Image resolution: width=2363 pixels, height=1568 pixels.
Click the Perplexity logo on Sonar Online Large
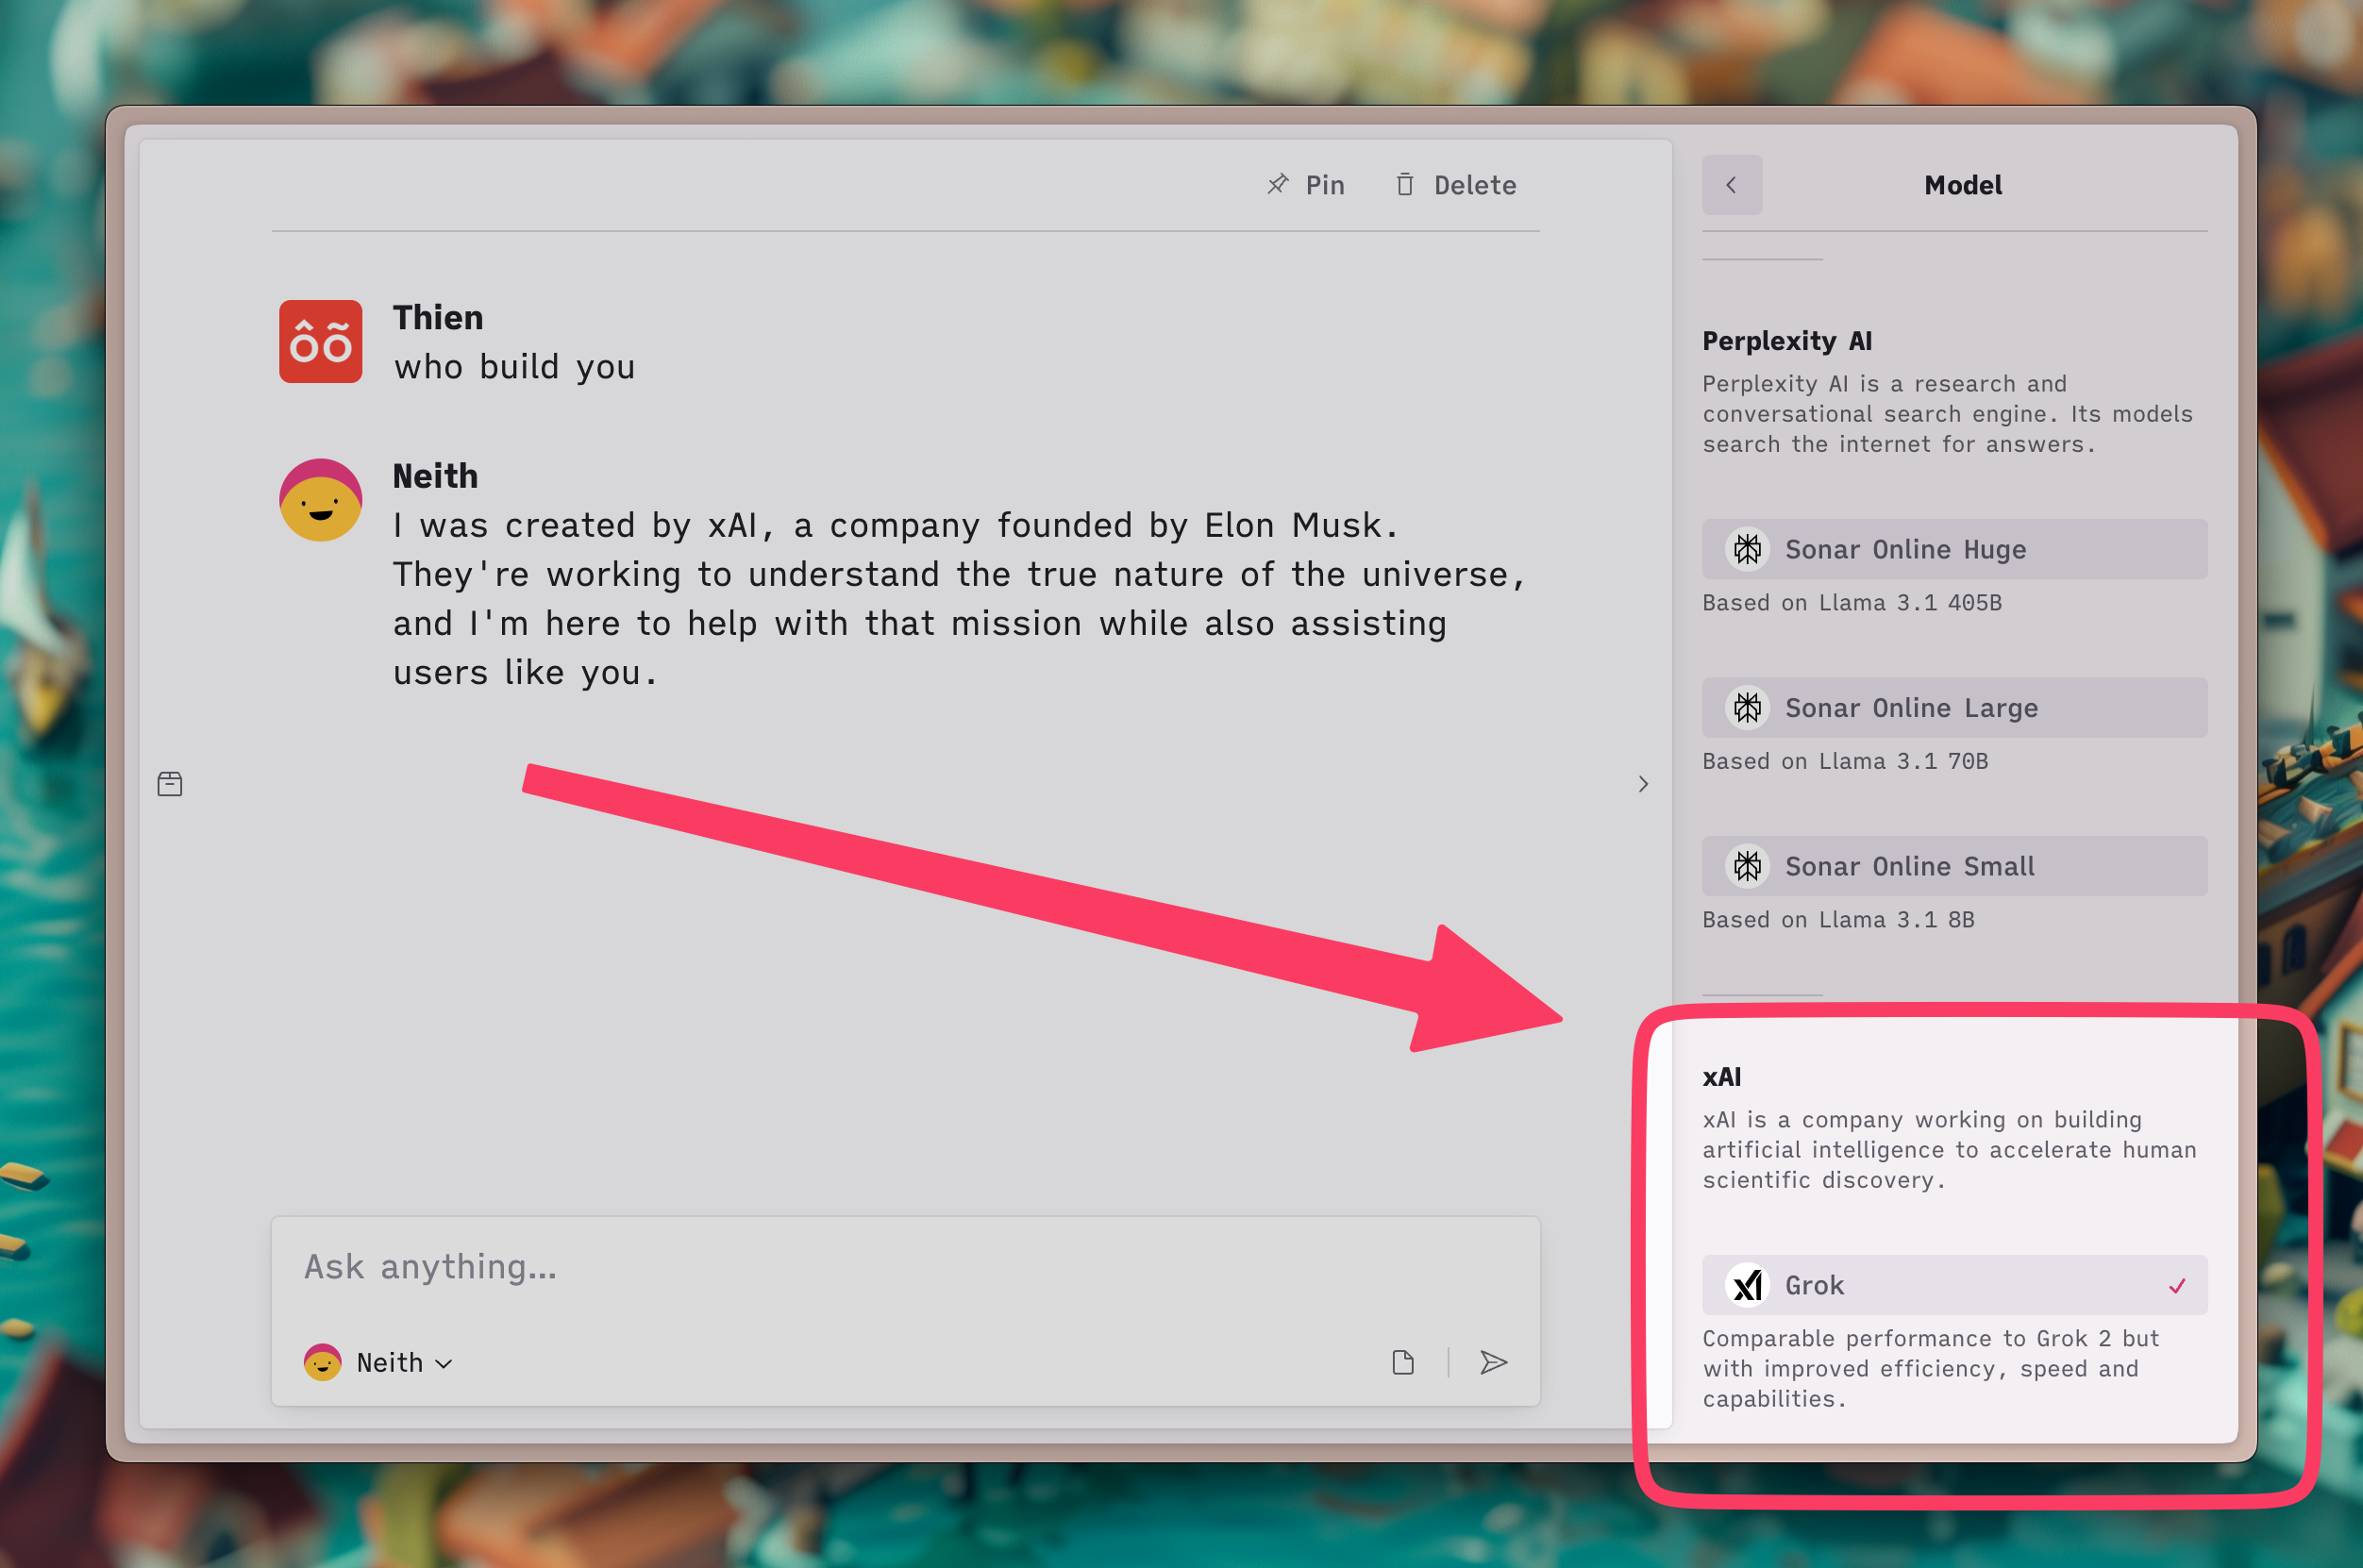point(1748,708)
